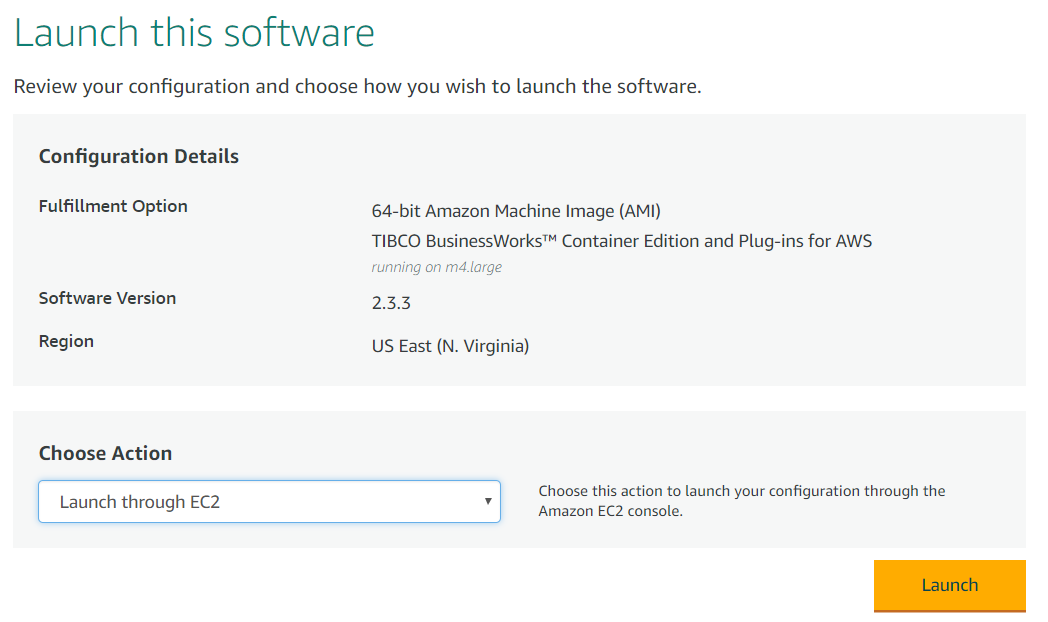Click the Amazon EC2 console text
This screenshot has height=622, width=1048.
click(x=610, y=511)
